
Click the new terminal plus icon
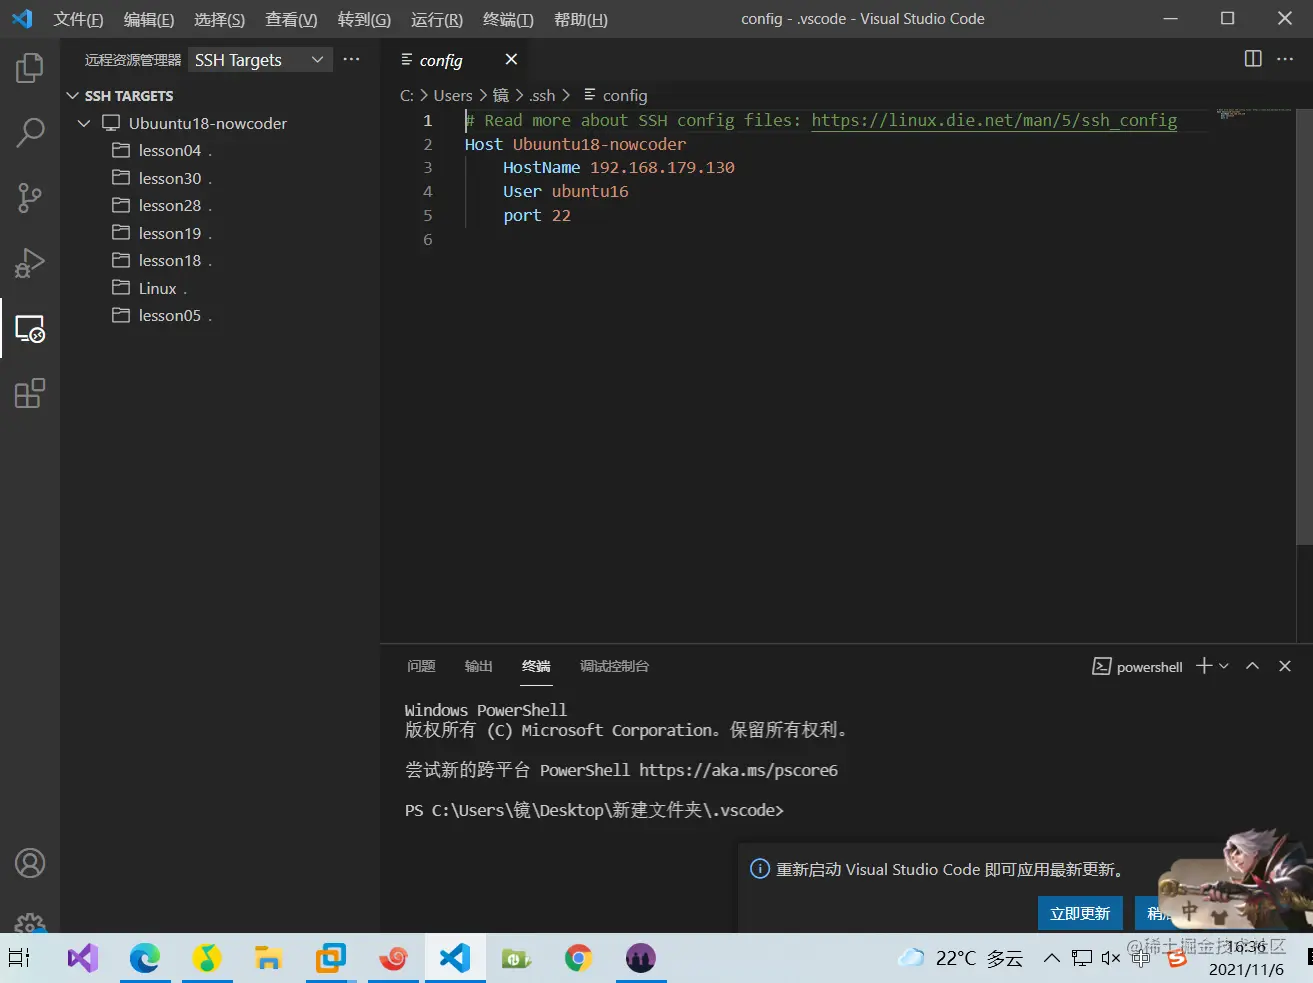1204,666
